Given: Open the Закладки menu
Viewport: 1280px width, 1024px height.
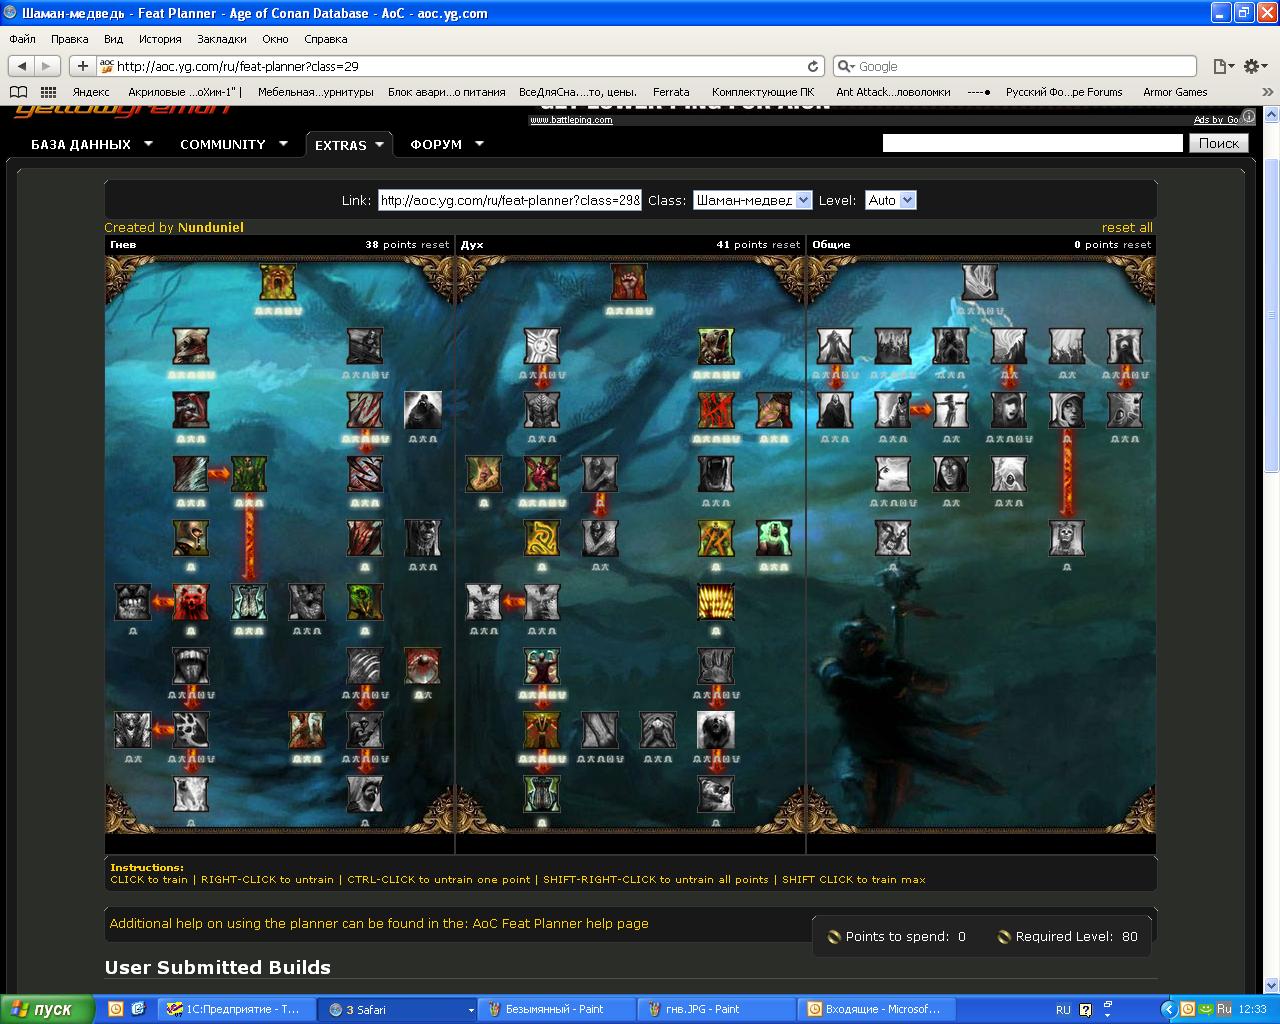Looking at the screenshot, I should tap(221, 39).
